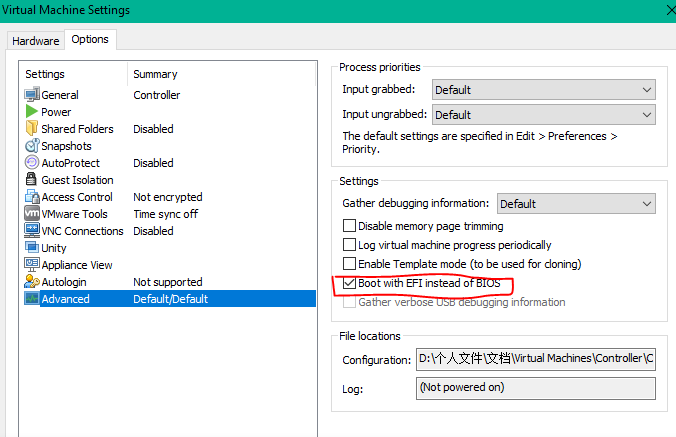Open Gather debugging information dropdown
The width and height of the screenshot is (676, 437).
(x=576, y=204)
